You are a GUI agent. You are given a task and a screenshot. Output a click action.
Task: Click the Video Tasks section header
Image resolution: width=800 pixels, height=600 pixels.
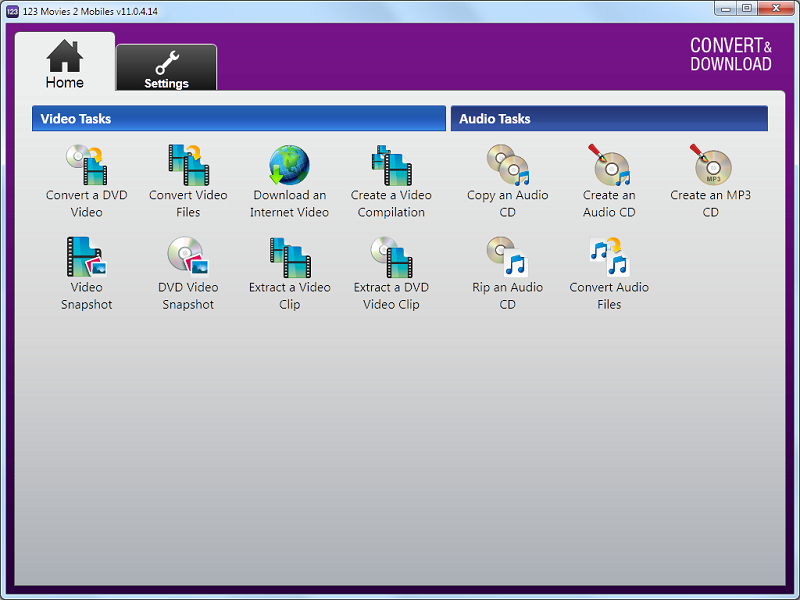238,119
